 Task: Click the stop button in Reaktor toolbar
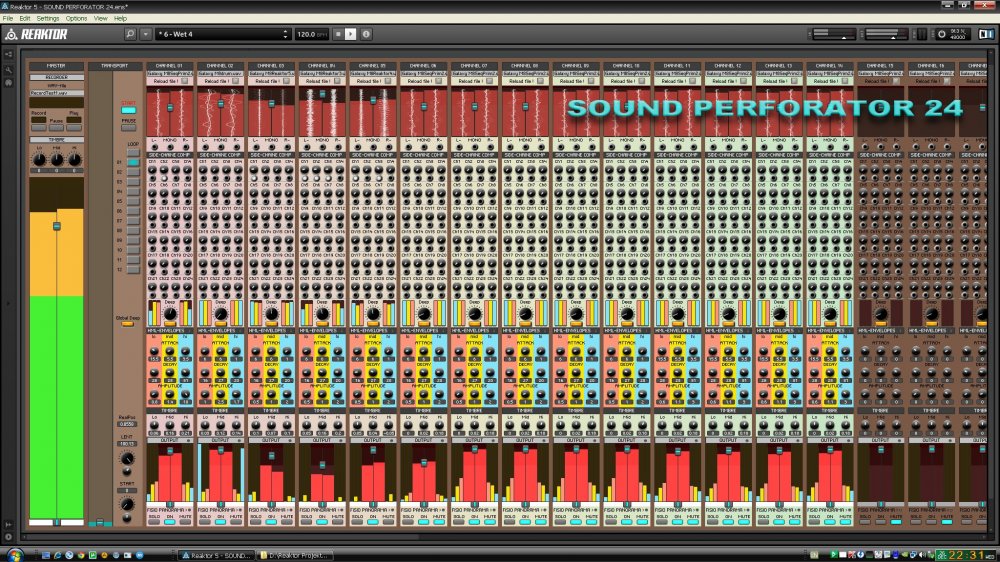338,34
